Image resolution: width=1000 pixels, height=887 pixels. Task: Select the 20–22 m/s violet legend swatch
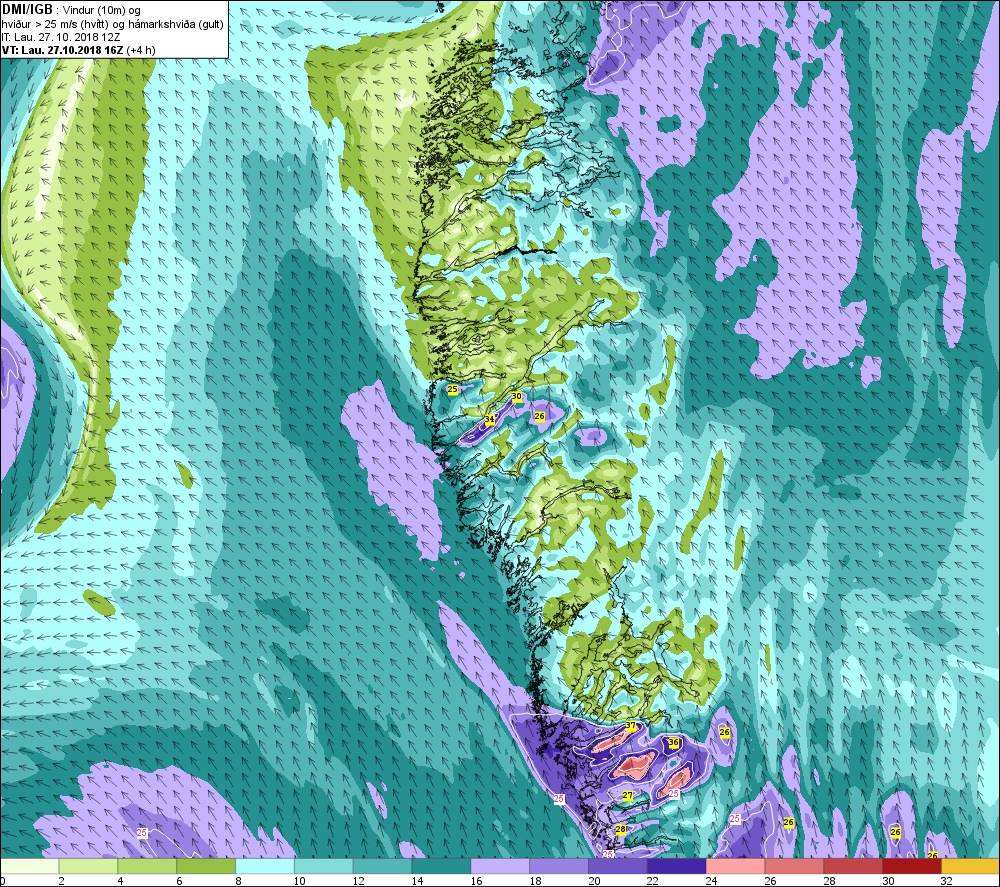(617, 866)
